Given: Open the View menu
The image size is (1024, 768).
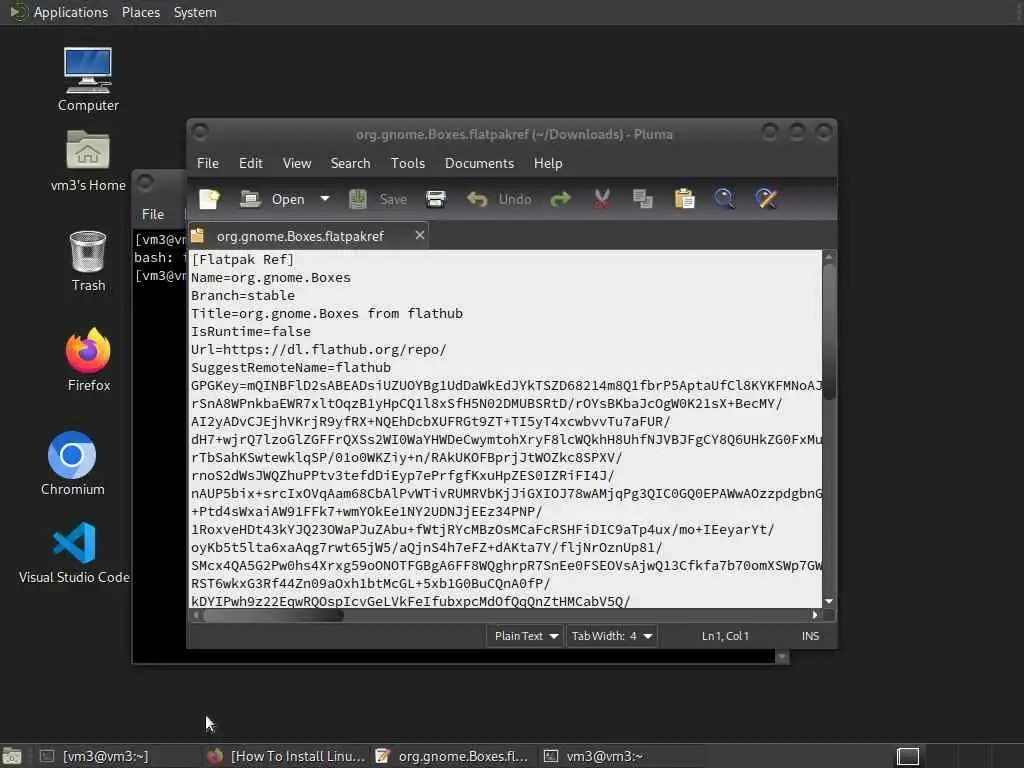Looking at the screenshot, I should (296, 163).
